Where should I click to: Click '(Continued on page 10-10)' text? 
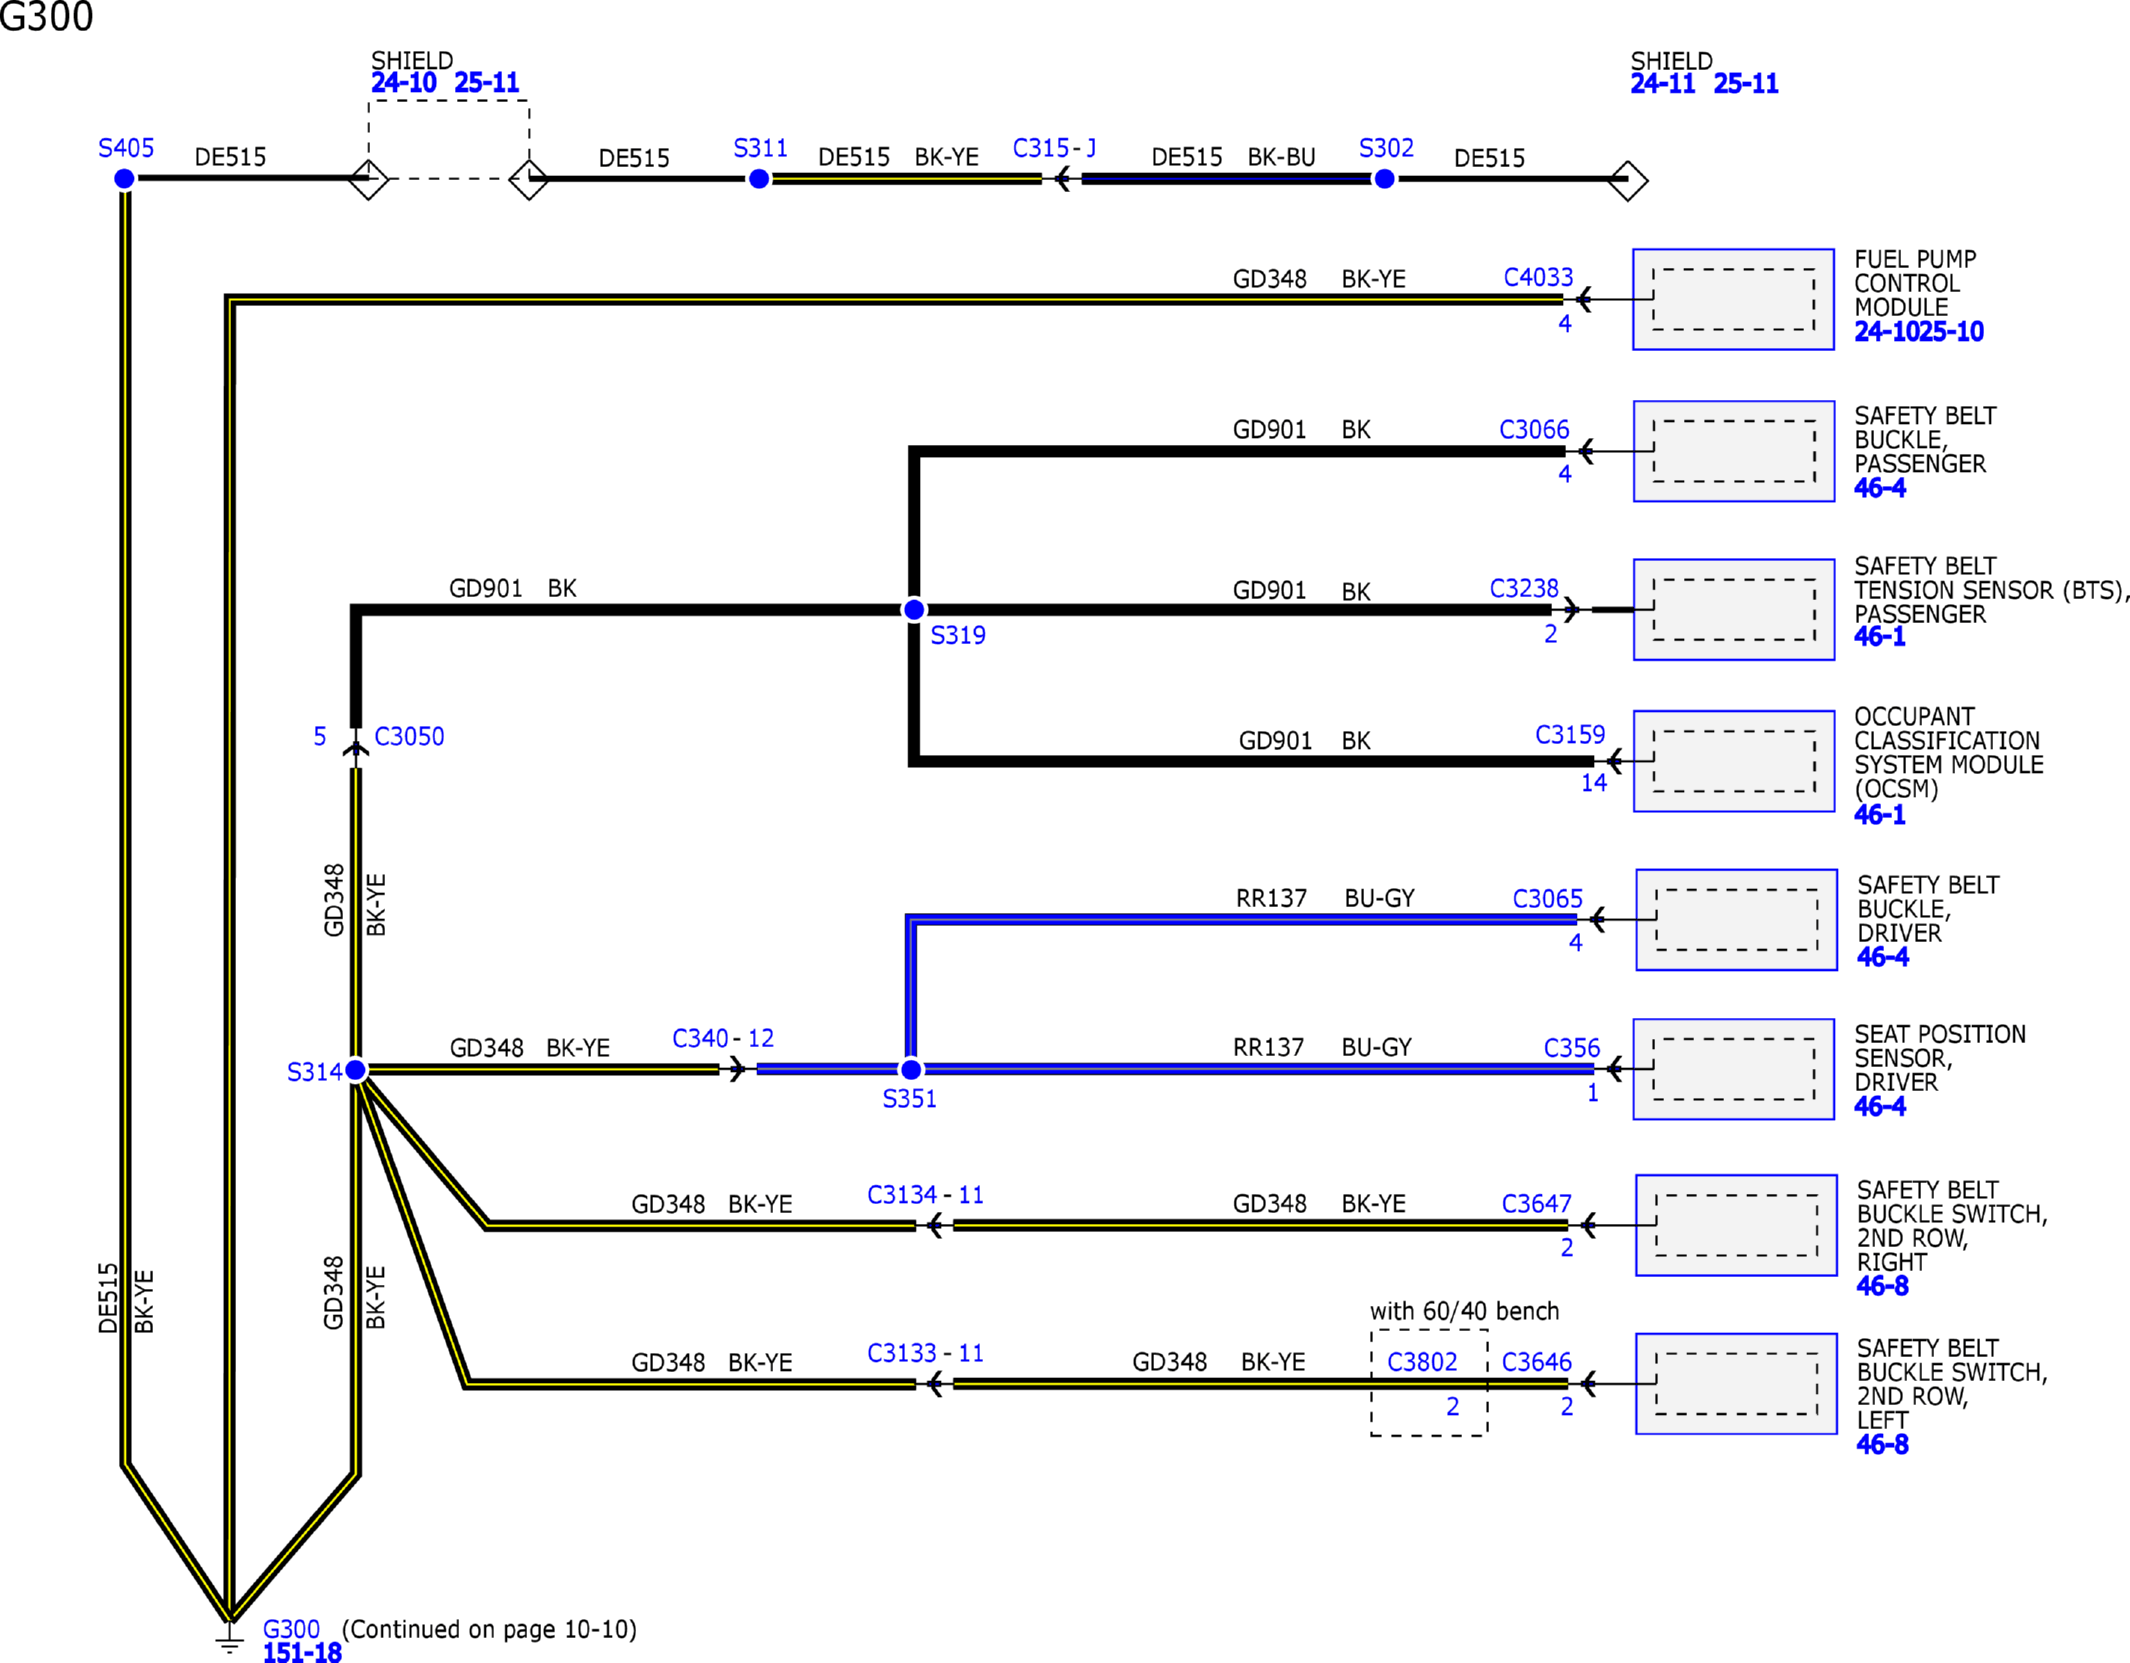(x=489, y=1630)
